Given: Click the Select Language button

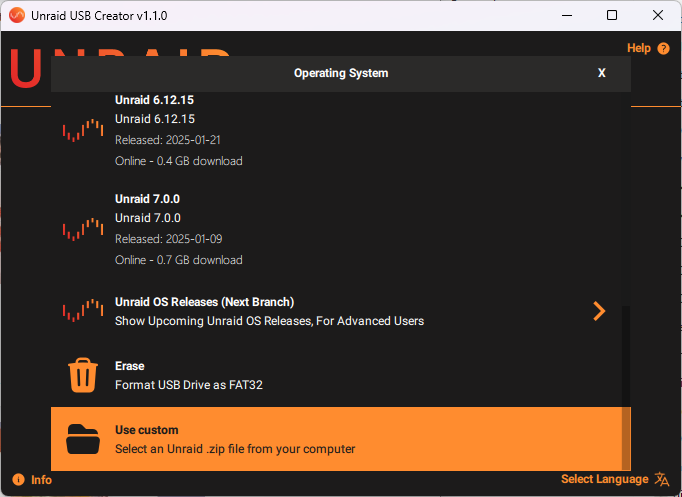Looking at the screenshot, I should pyautogui.click(x=605, y=479).
